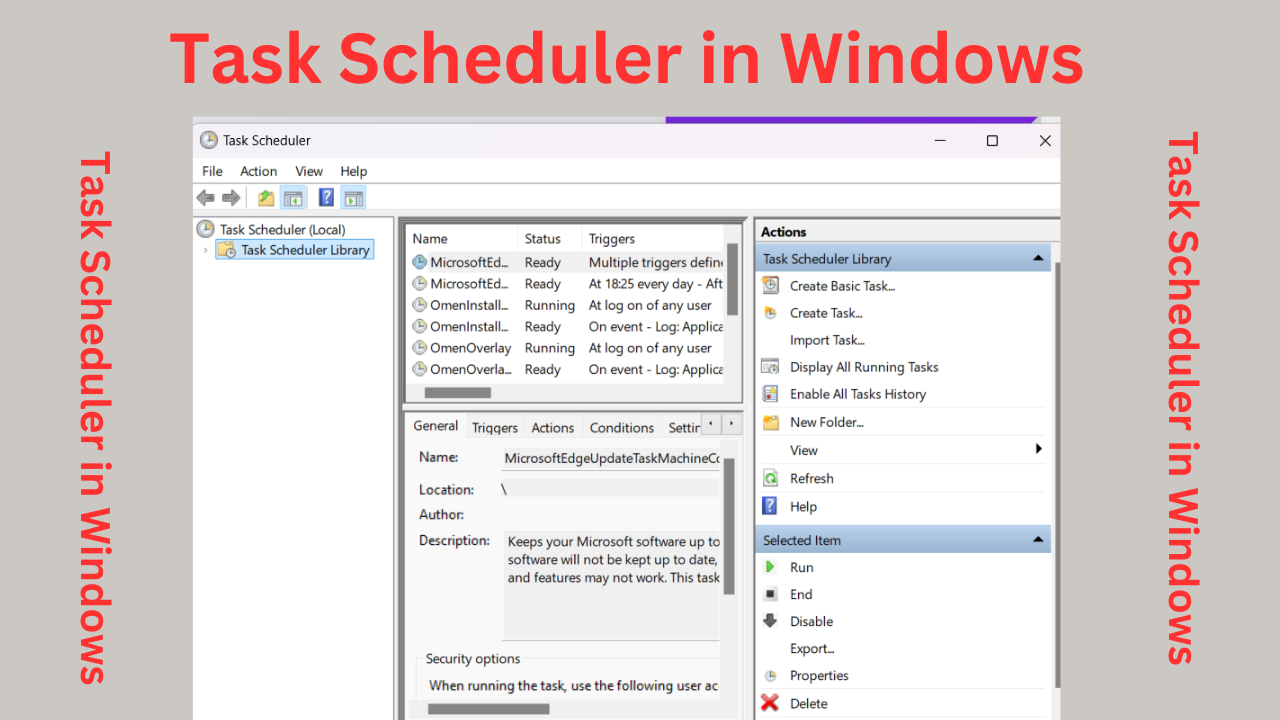1280x720 pixels.
Task: Click the task list horizontal scrollbar
Action: (x=458, y=393)
